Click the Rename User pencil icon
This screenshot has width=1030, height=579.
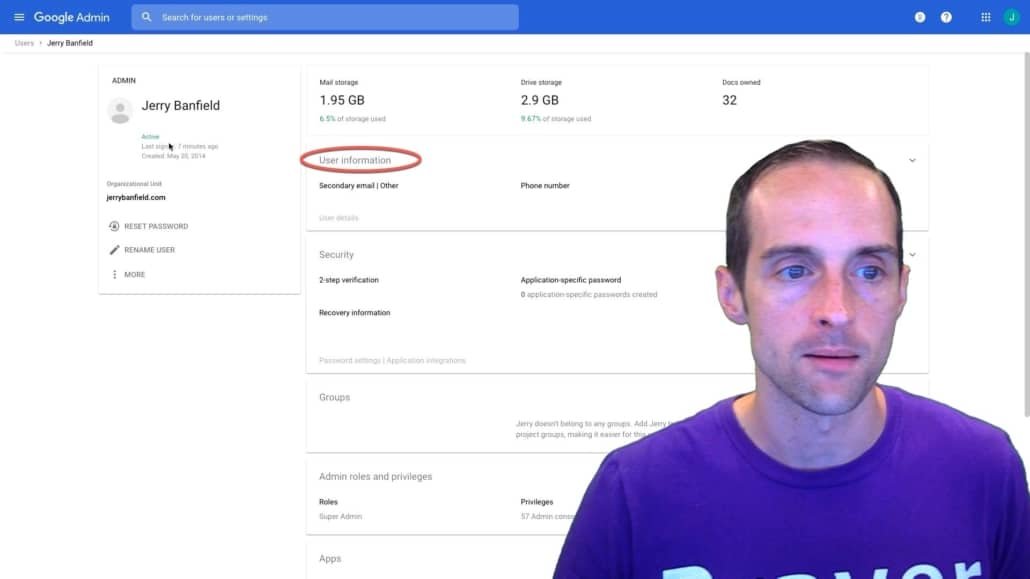point(114,250)
